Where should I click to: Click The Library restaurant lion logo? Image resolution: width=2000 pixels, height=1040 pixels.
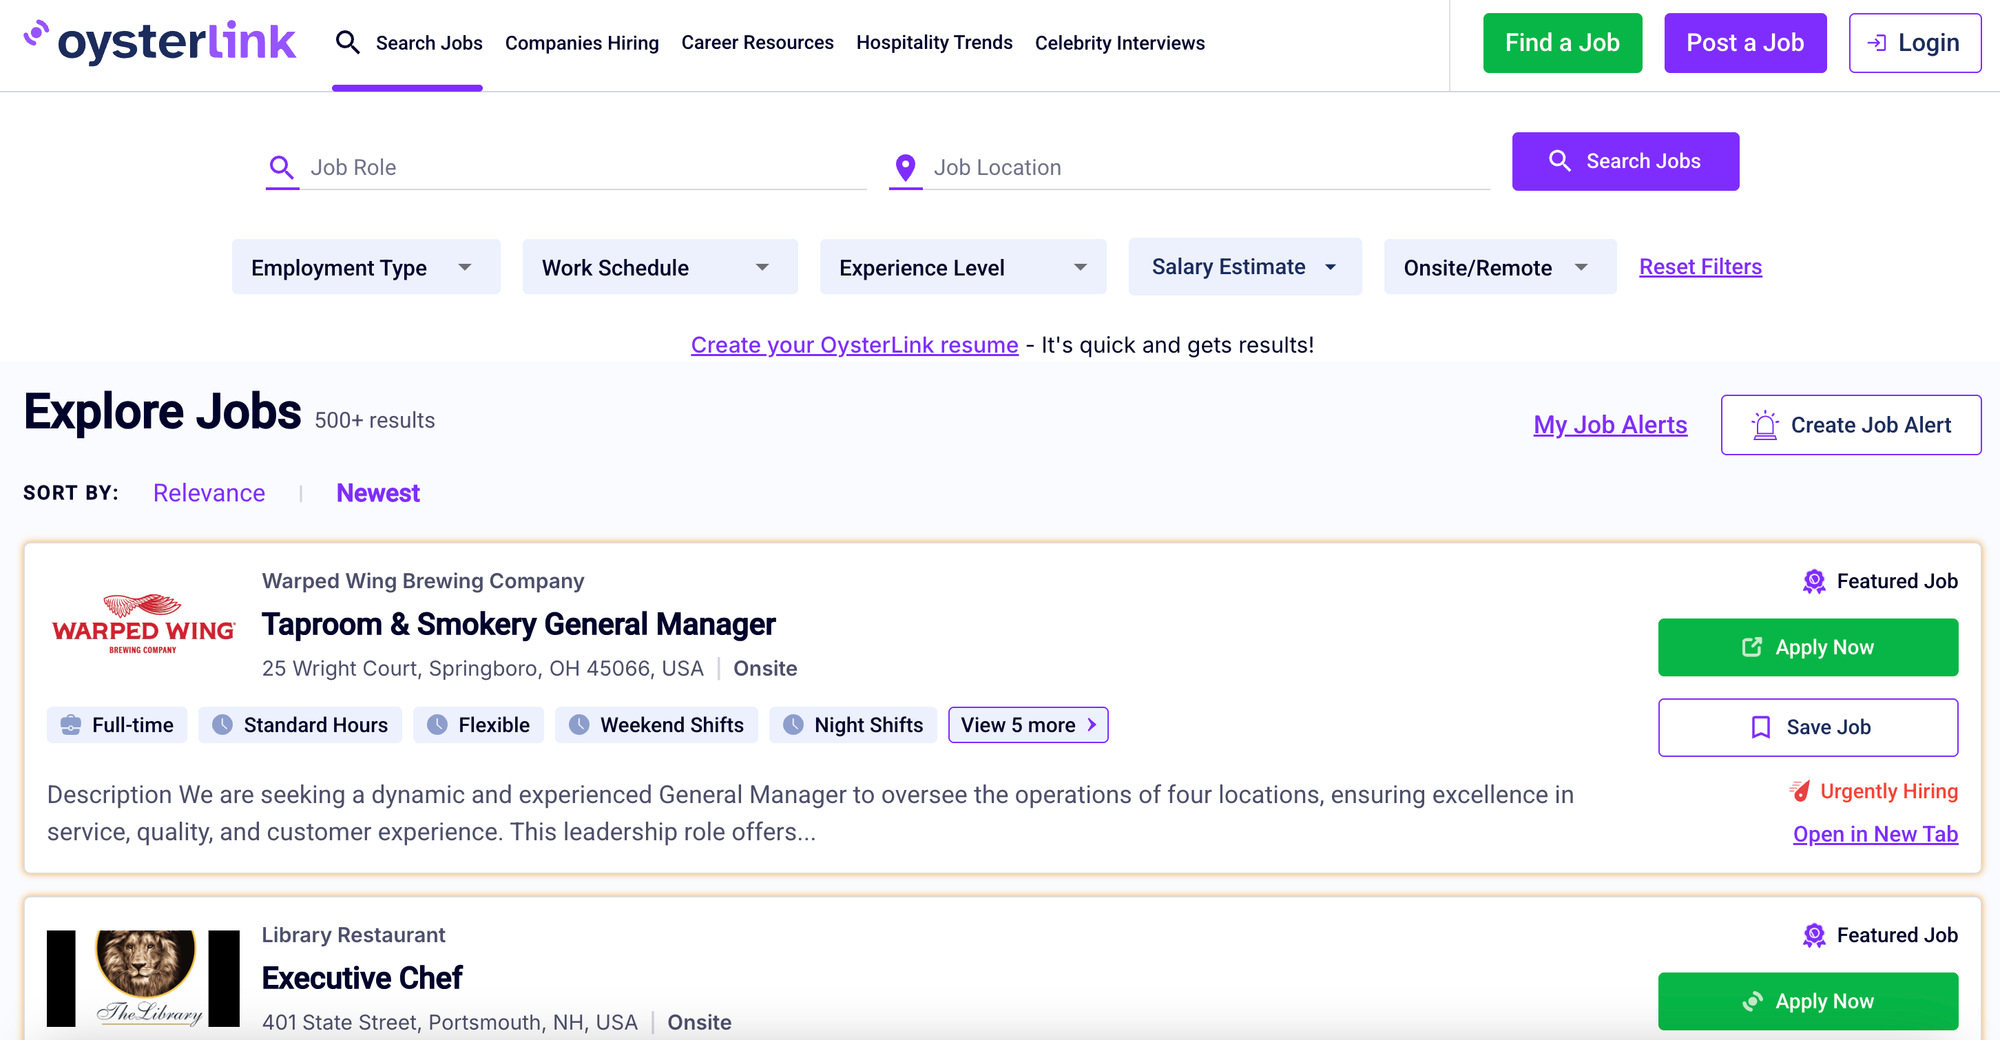144,977
